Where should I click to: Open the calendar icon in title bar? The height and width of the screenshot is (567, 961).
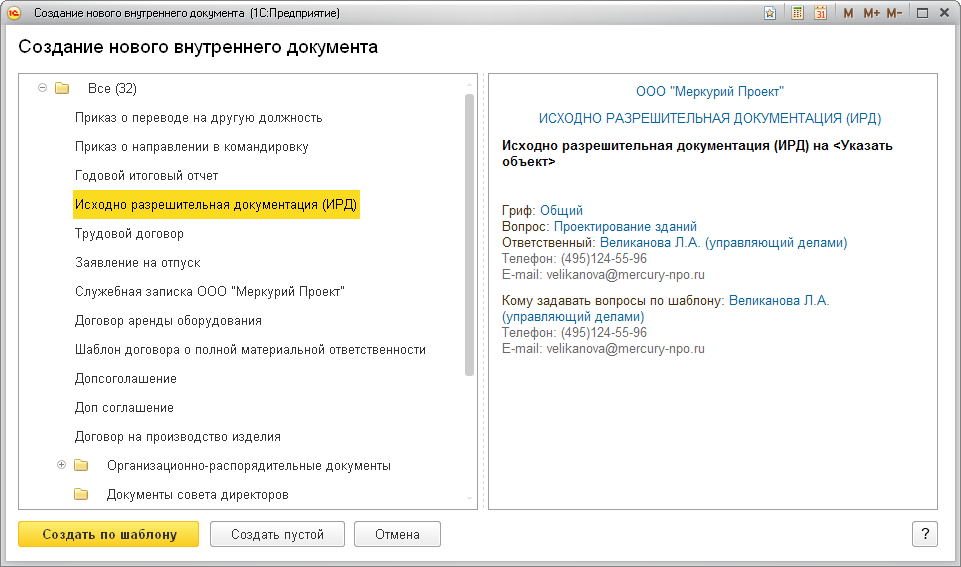click(x=821, y=13)
